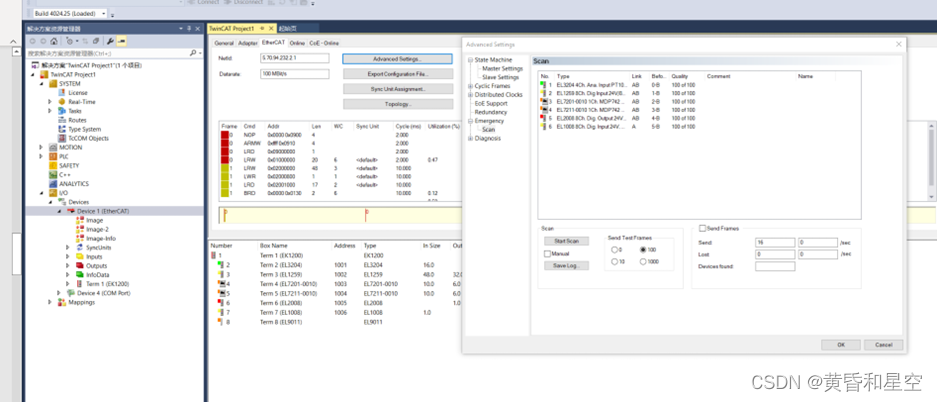Image resolution: width=937 pixels, height=402 pixels.
Task: Click the SAFETY node icon
Action: [54, 165]
